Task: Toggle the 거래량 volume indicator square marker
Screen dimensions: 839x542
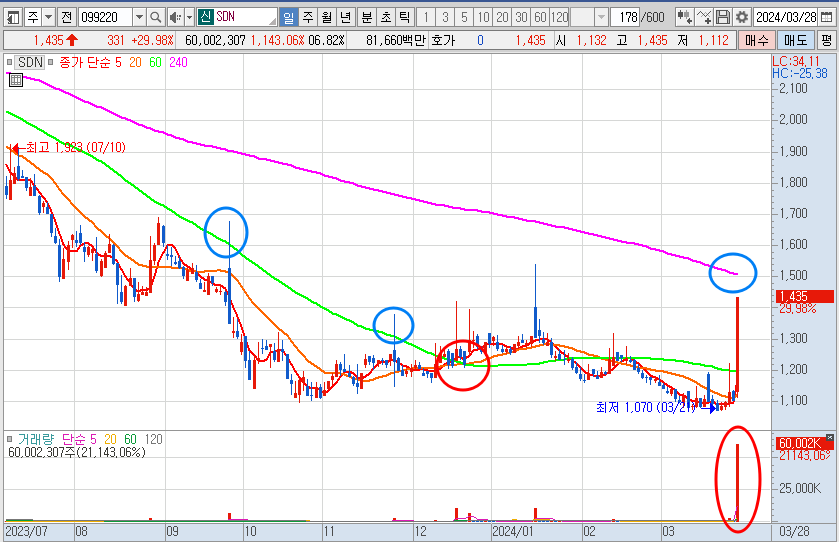Action: tap(9, 439)
